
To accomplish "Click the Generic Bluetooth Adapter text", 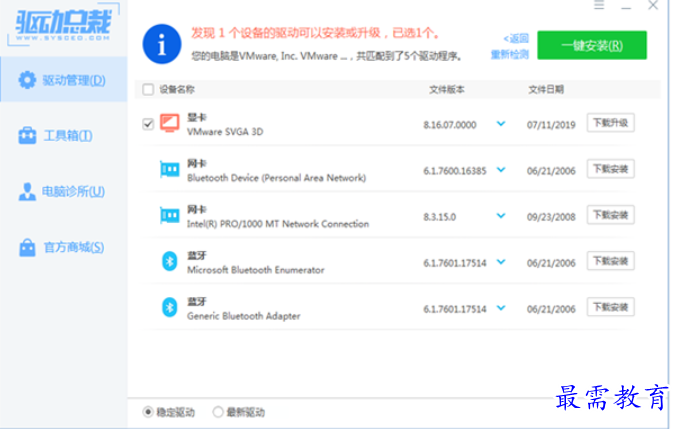I will (244, 316).
